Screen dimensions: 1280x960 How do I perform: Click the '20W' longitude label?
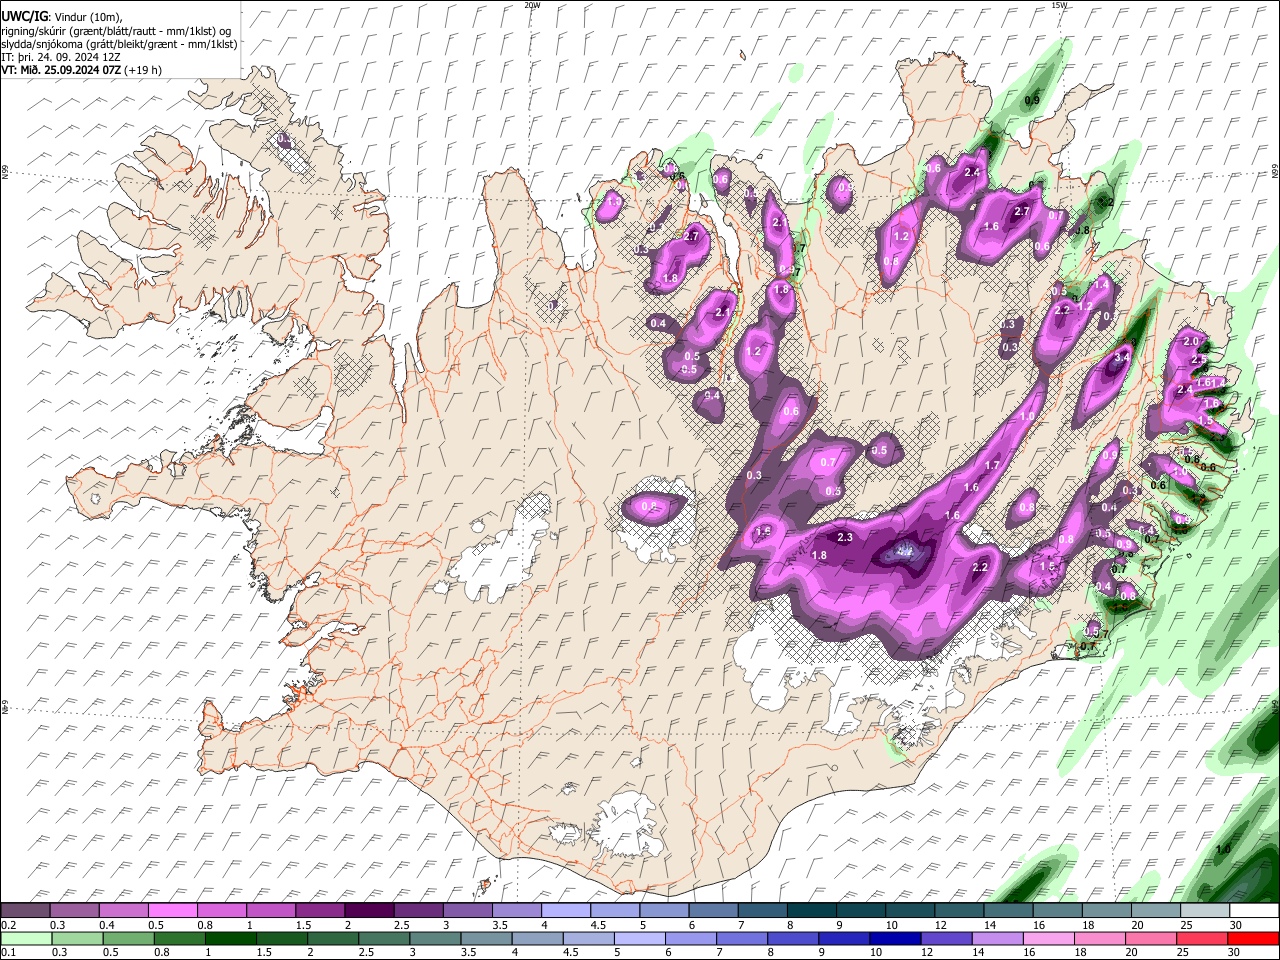532,5
